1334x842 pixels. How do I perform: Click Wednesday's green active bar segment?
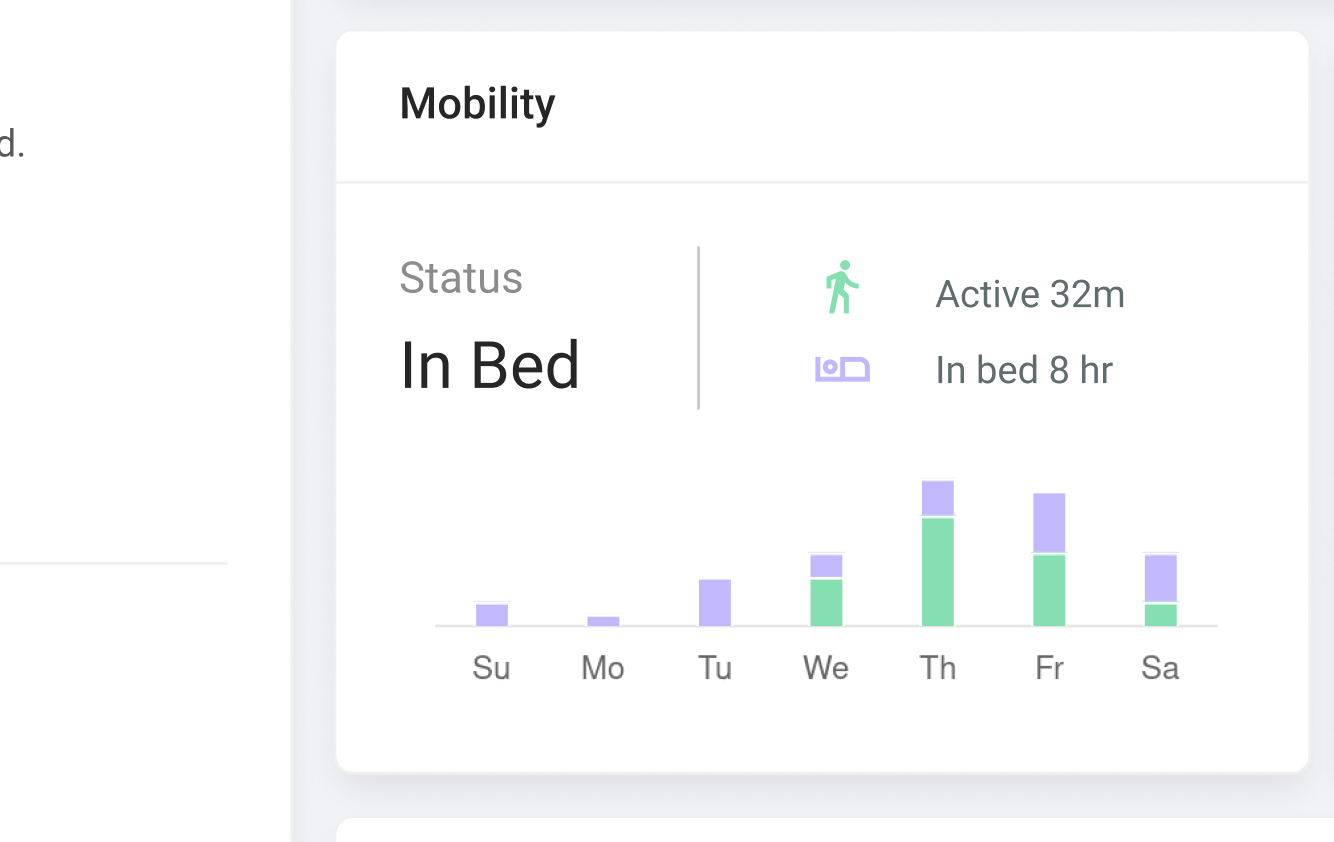[x=826, y=602]
